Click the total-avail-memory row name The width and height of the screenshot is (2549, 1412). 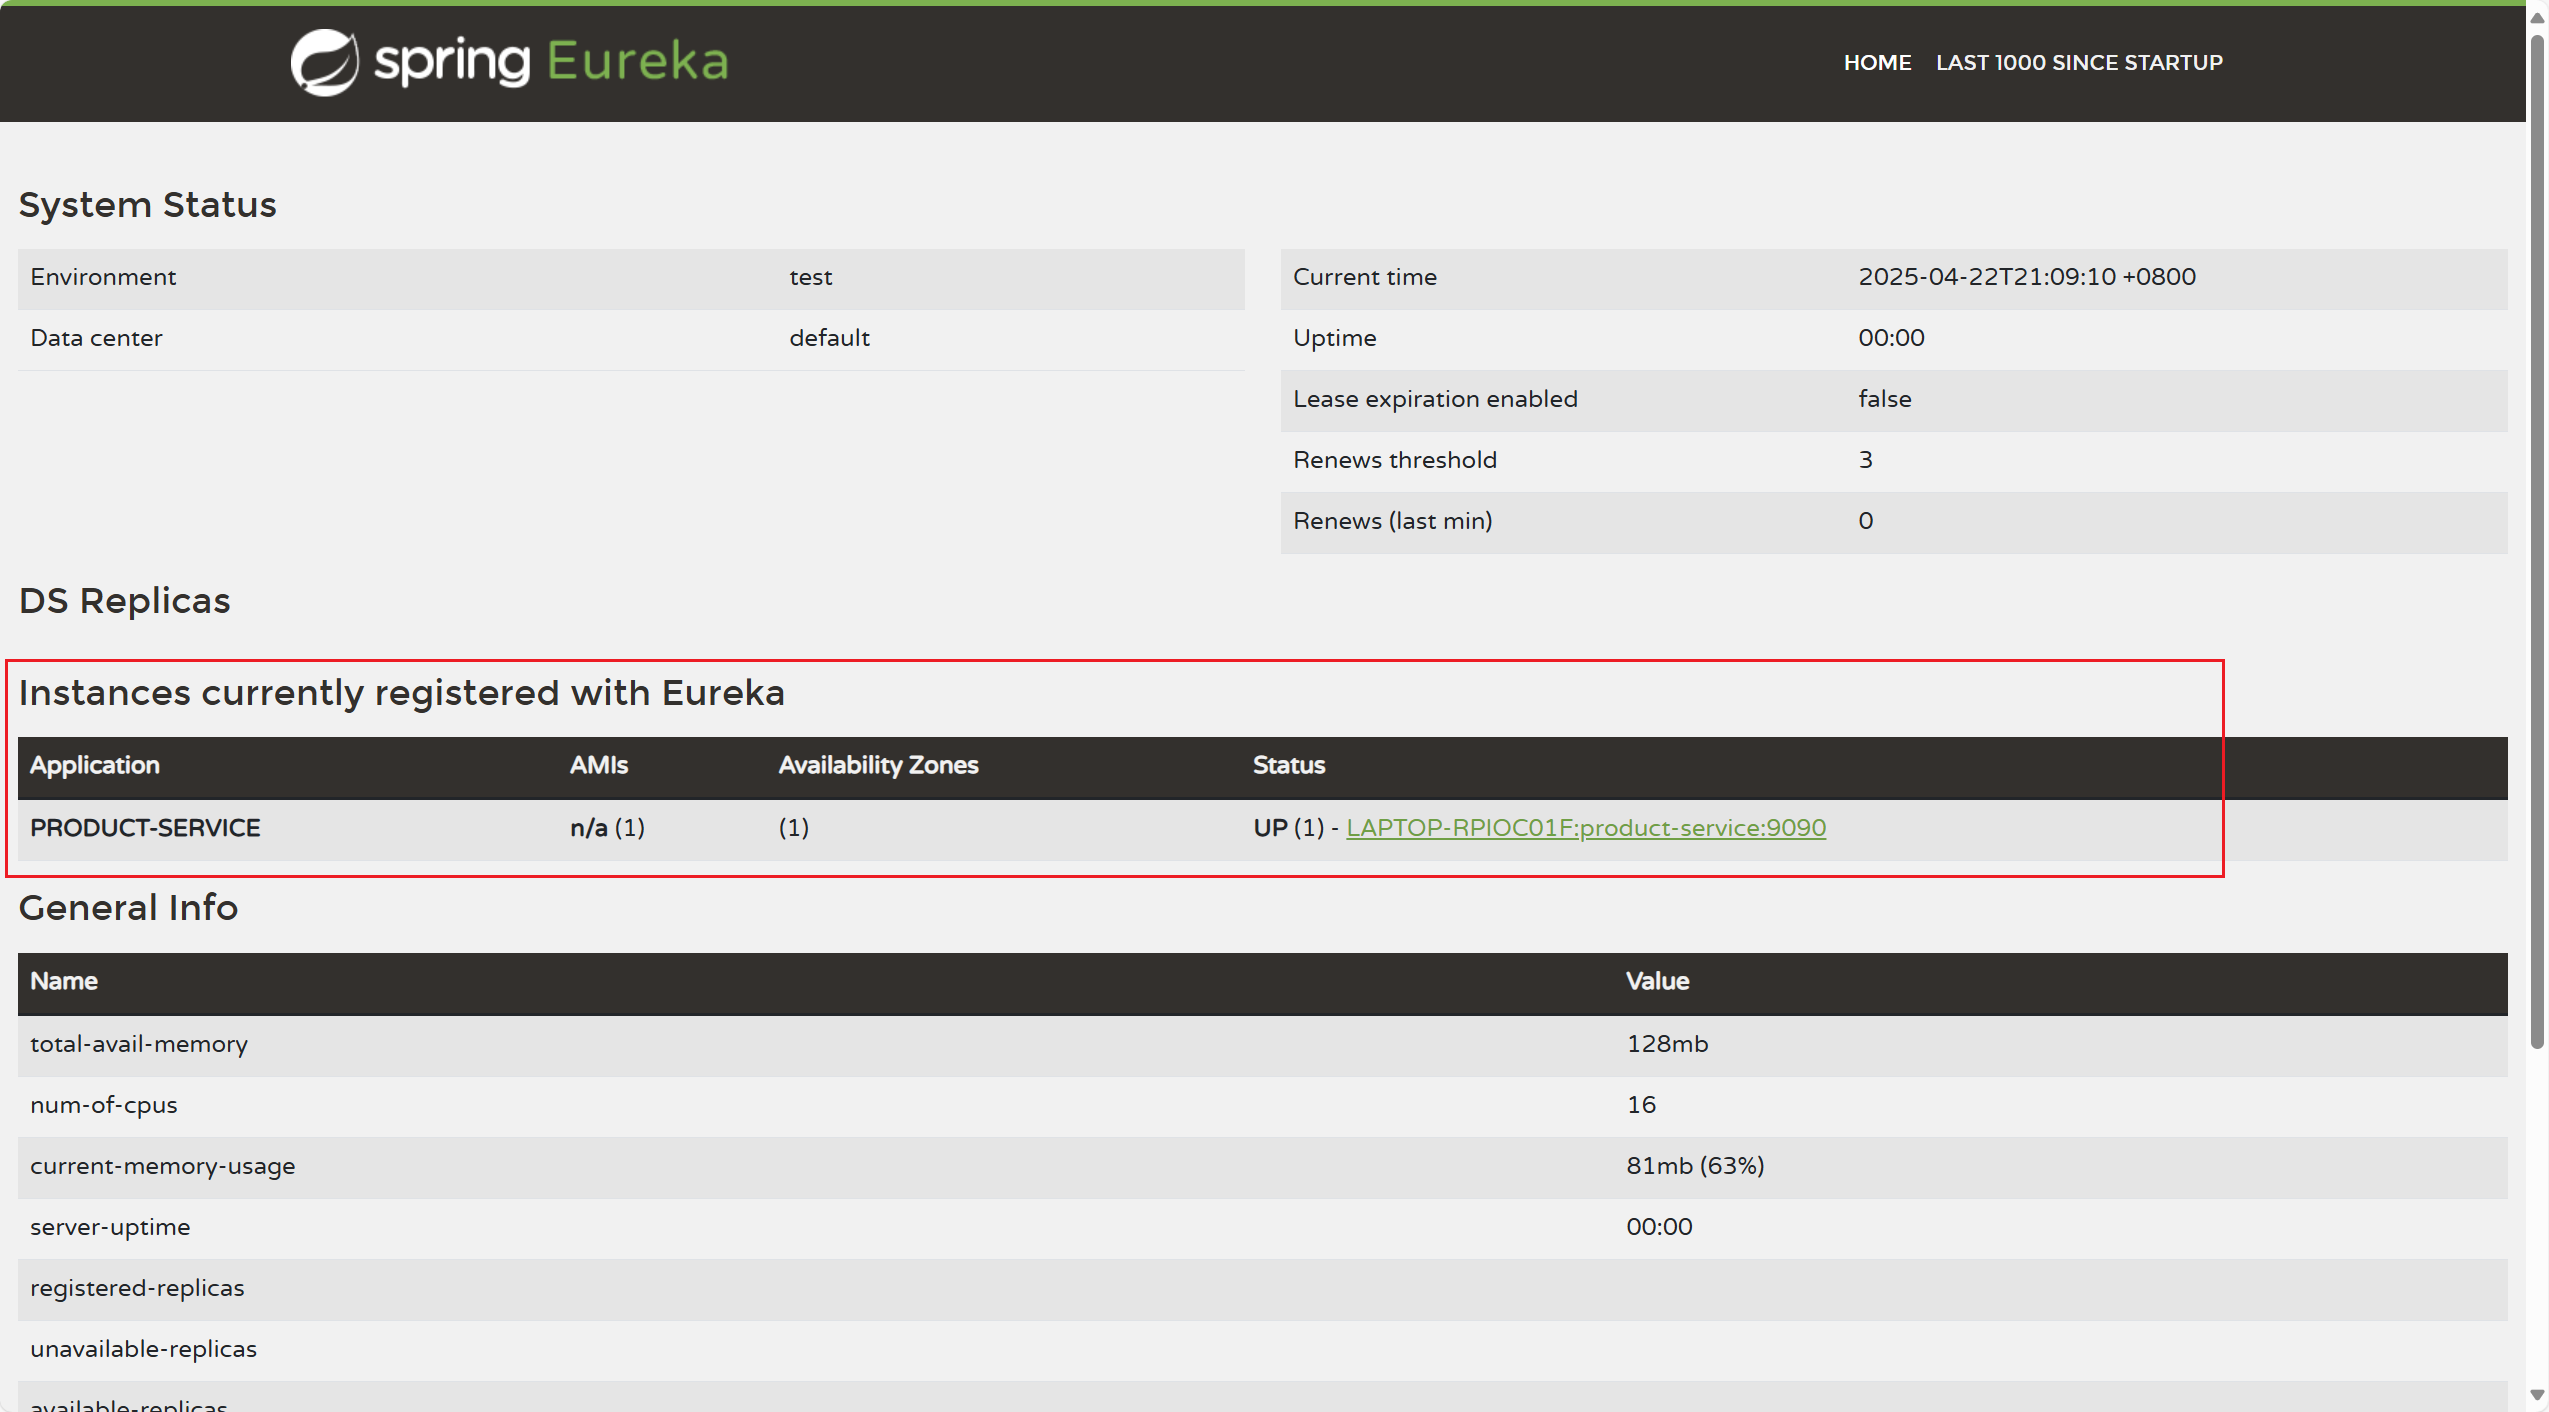(139, 1044)
